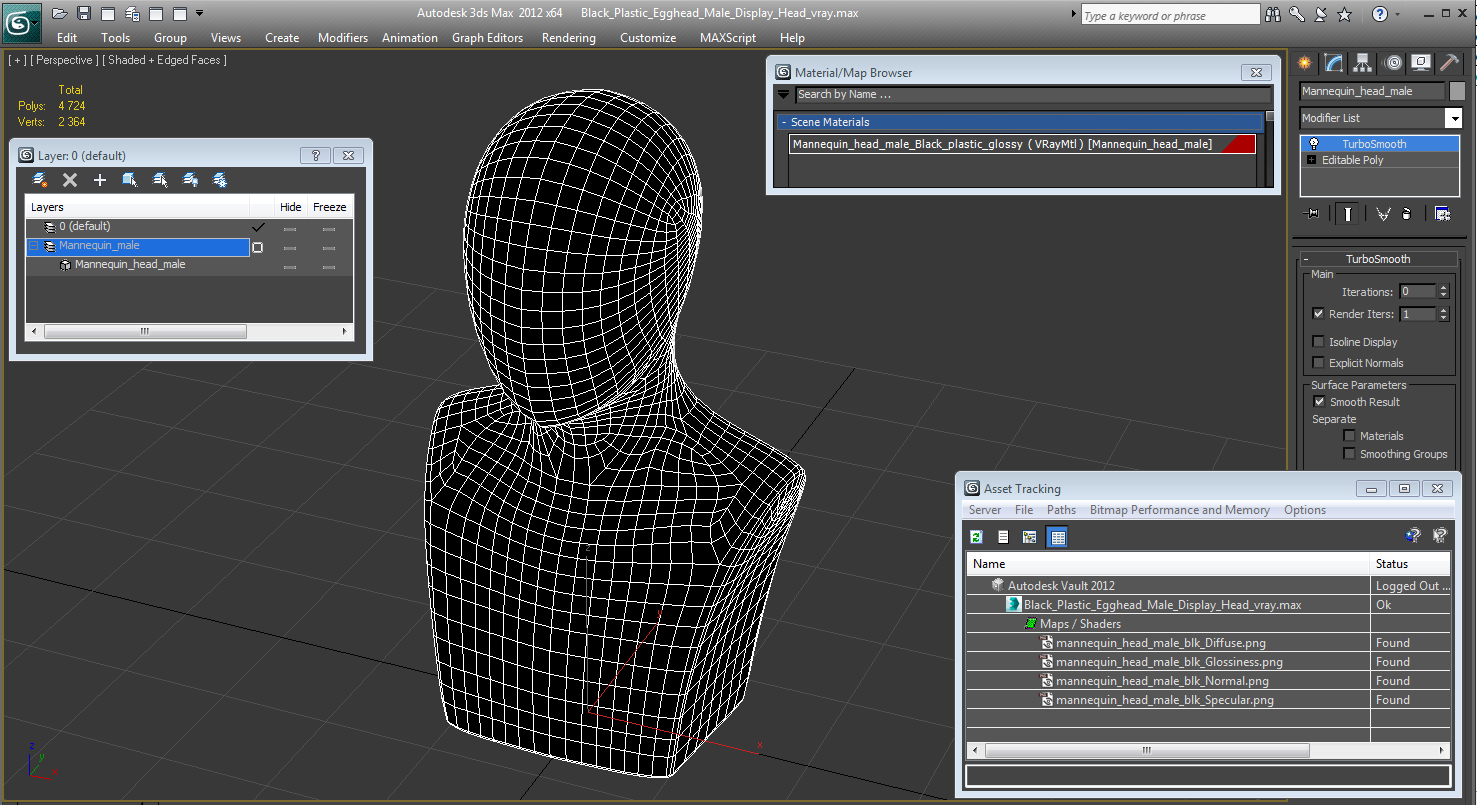This screenshot has width=1477, height=805.
Task: Open the Graph Editors menu
Action: click(487, 38)
